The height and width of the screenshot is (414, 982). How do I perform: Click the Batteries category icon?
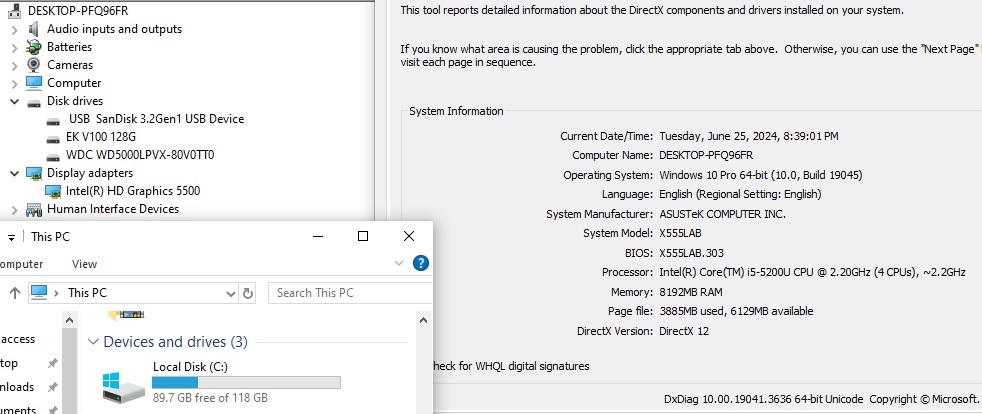pyautogui.click(x=34, y=47)
